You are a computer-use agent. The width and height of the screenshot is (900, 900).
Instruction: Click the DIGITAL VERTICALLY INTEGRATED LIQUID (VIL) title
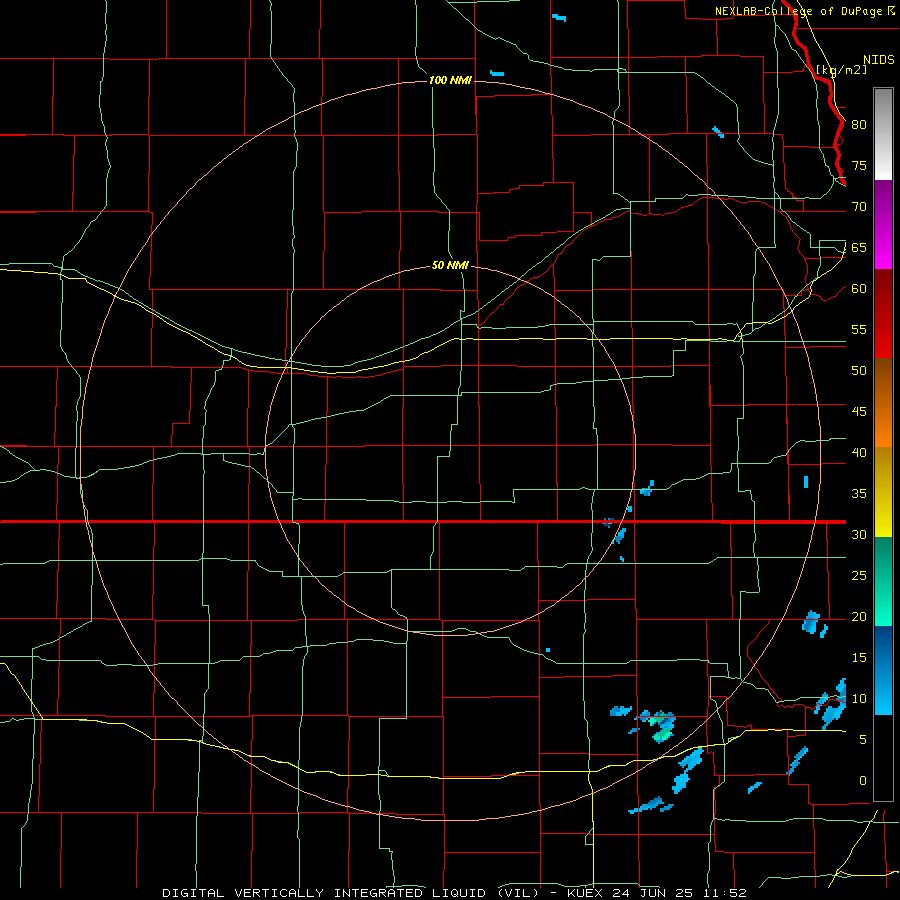click(350, 893)
